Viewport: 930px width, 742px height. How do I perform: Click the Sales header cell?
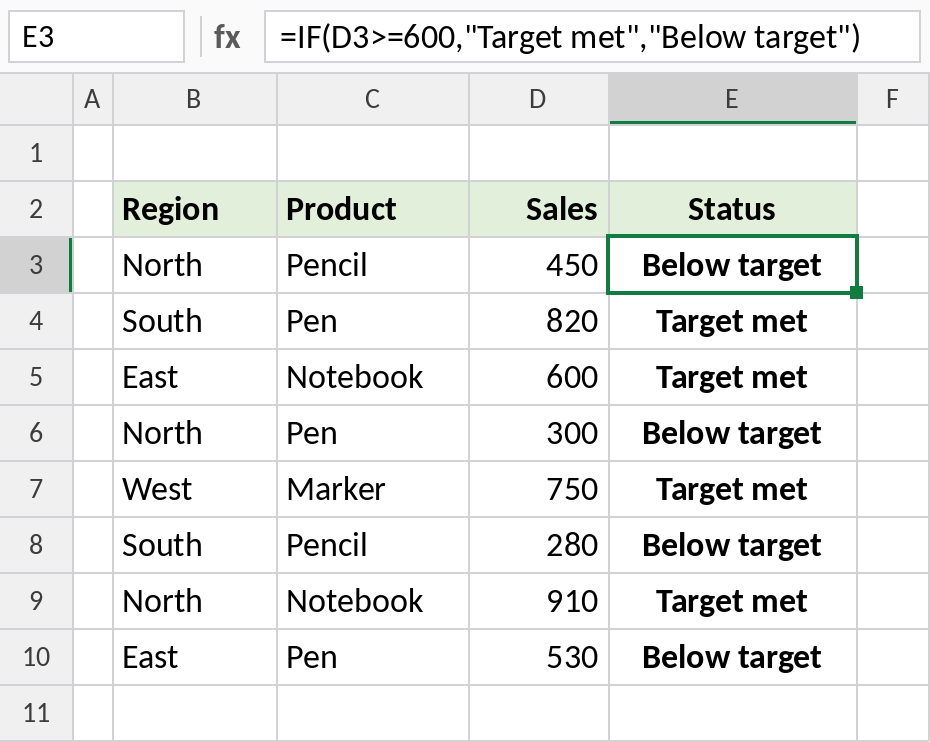(x=539, y=209)
